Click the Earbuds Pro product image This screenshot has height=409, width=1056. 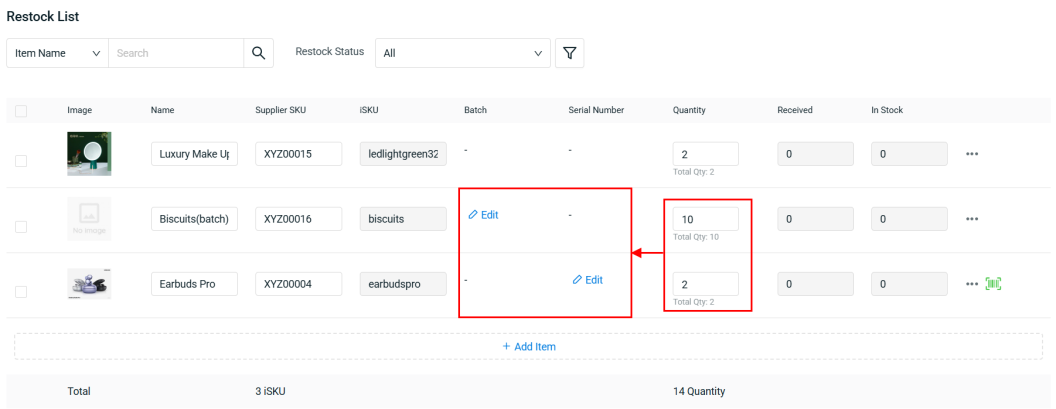[89, 284]
